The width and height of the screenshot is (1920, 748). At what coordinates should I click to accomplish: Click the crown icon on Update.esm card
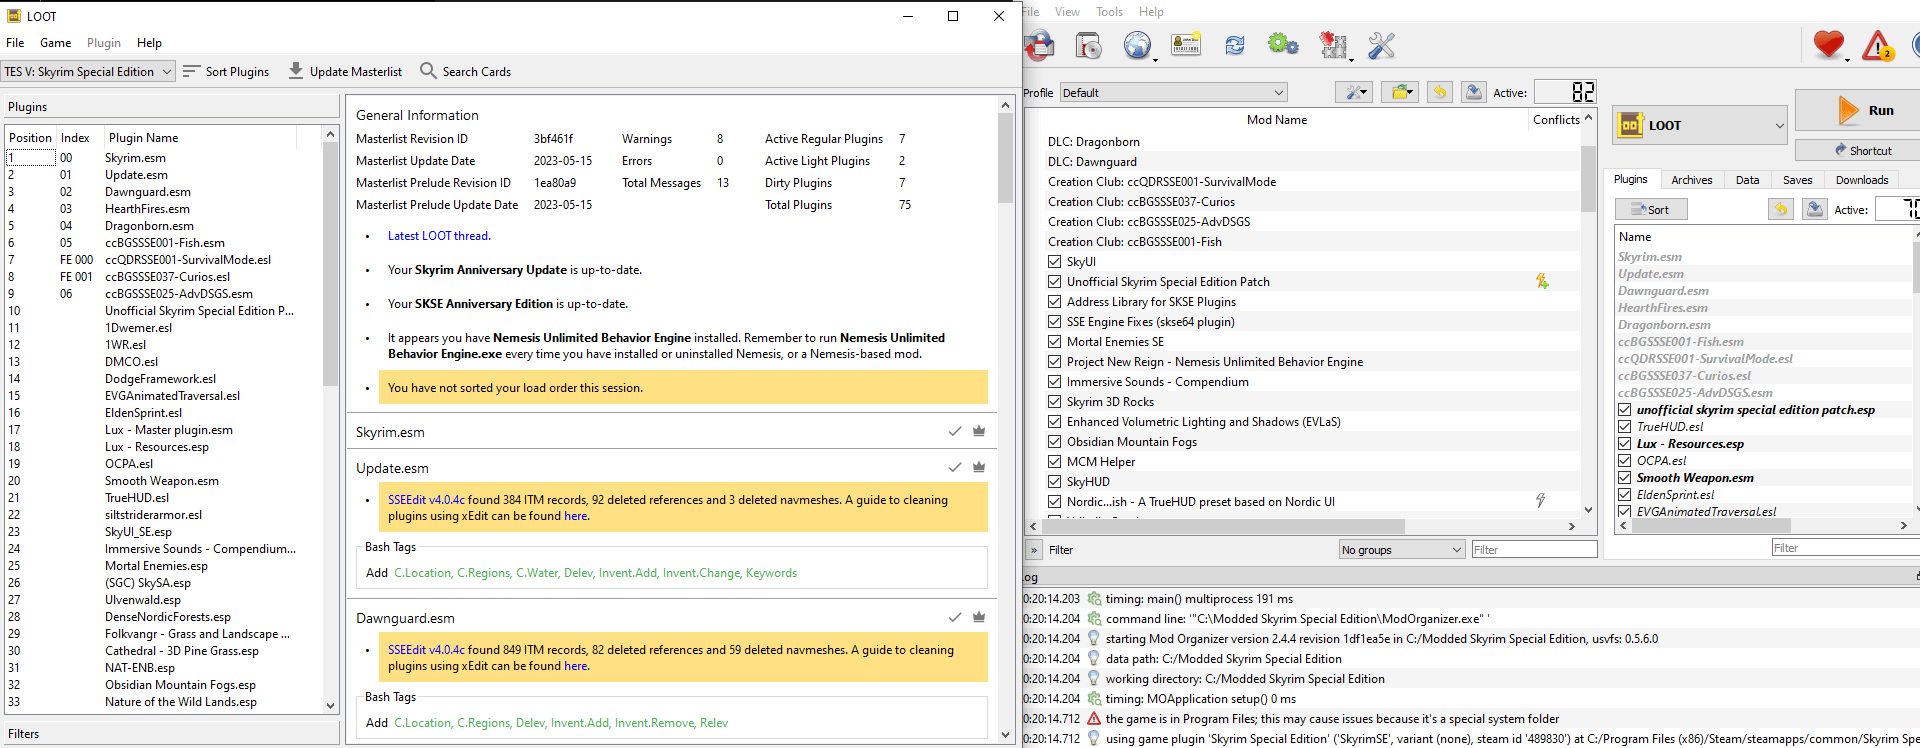pyautogui.click(x=979, y=467)
